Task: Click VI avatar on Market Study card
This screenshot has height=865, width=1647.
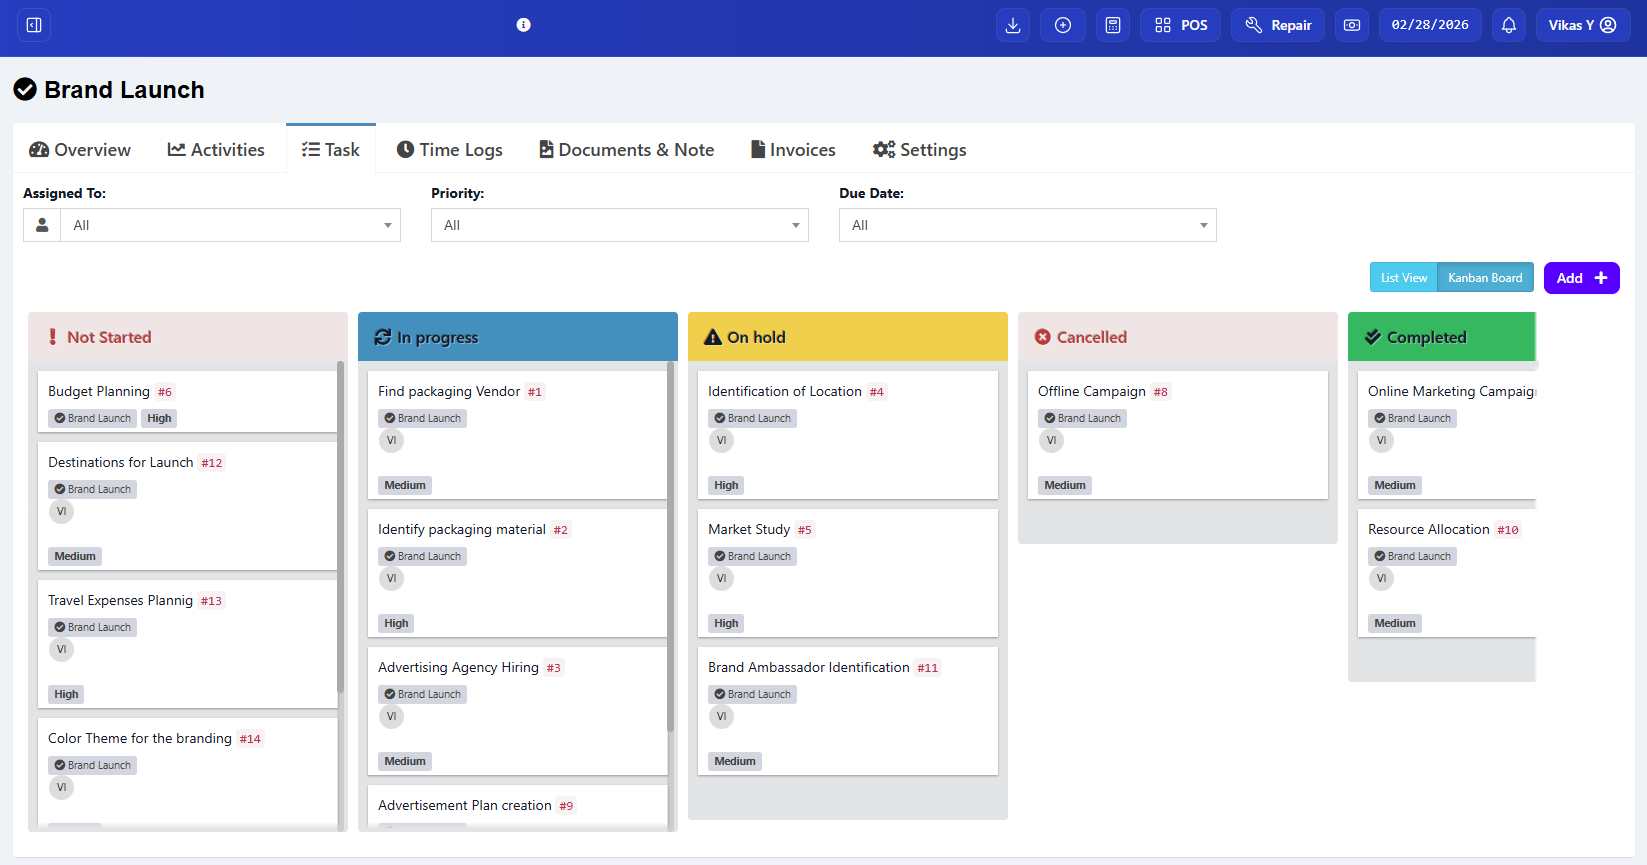Action: [x=721, y=578]
